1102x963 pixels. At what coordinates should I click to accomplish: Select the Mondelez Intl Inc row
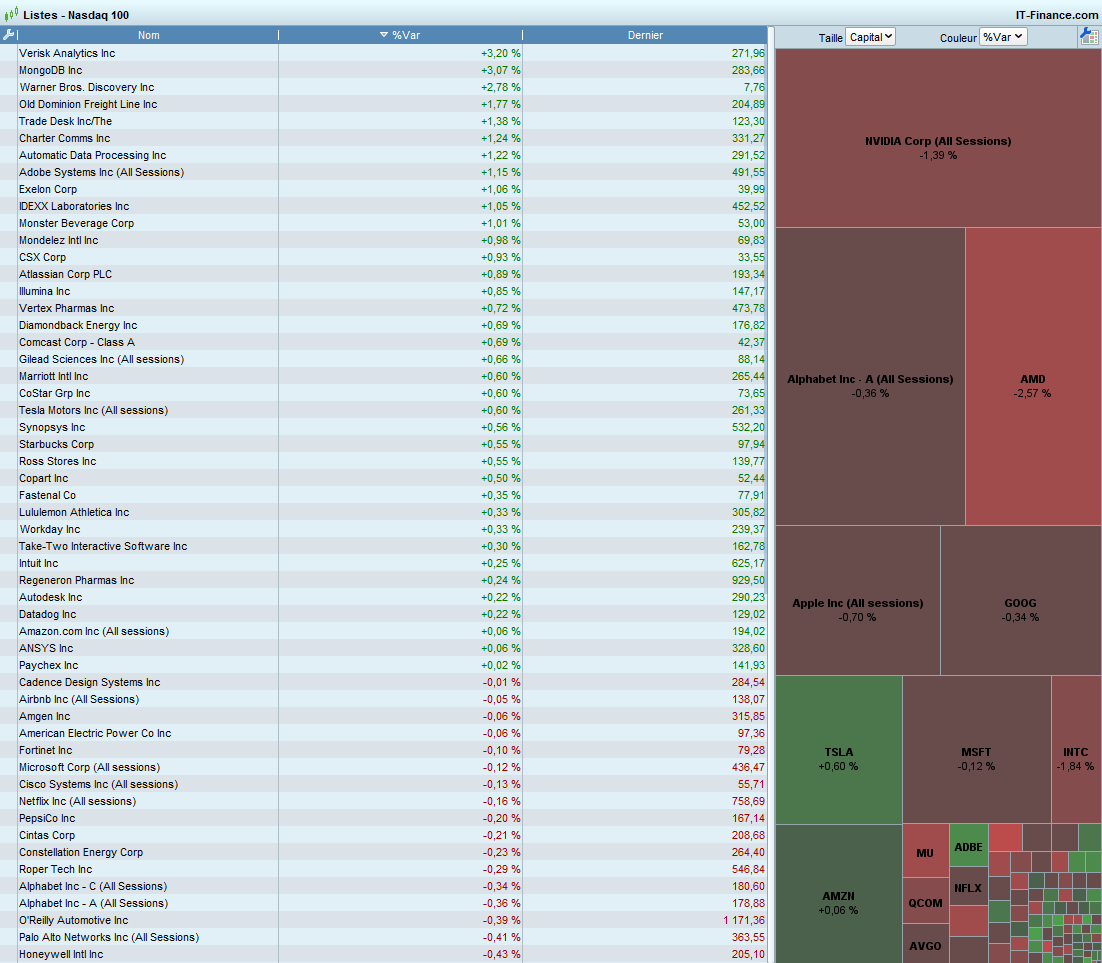[x=383, y=240]
